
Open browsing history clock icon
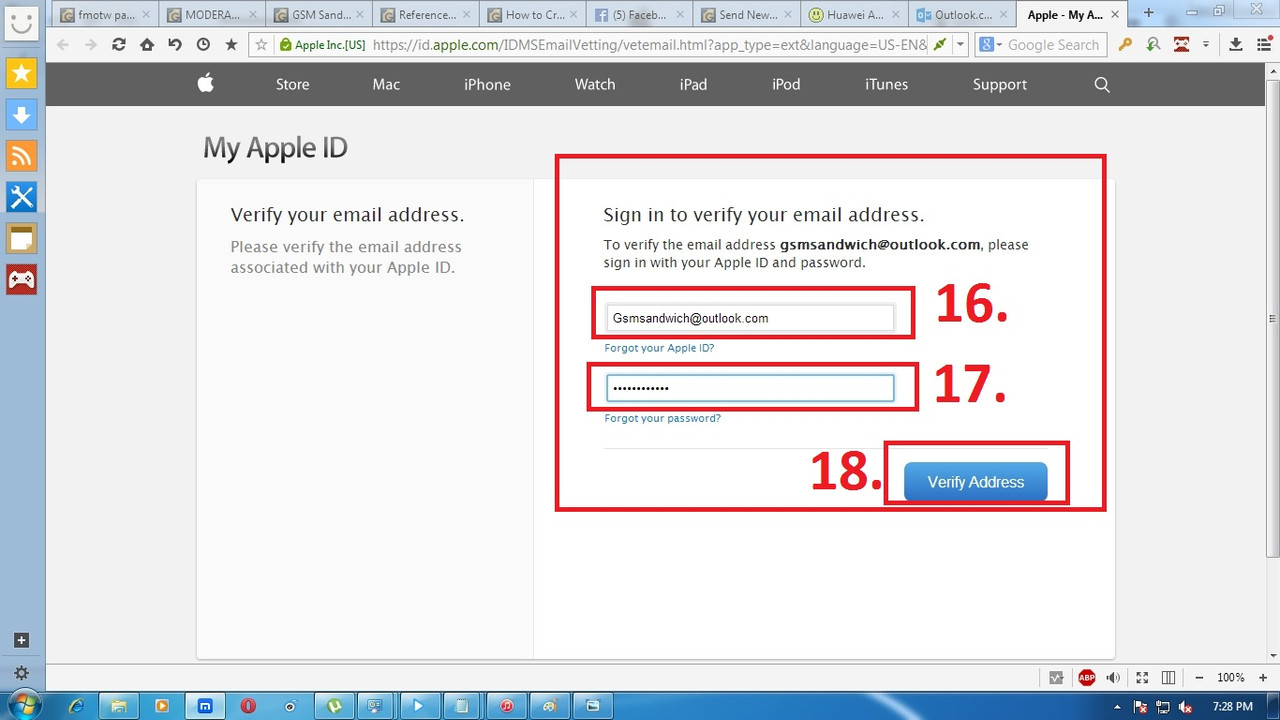(x=203, y=45)
